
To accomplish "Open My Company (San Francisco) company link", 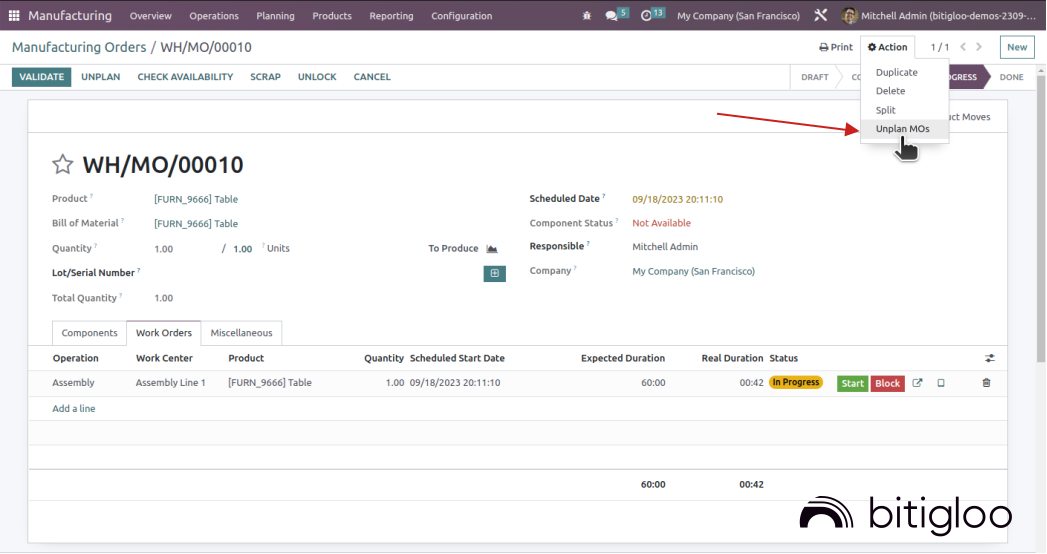I will click(694, 272).
